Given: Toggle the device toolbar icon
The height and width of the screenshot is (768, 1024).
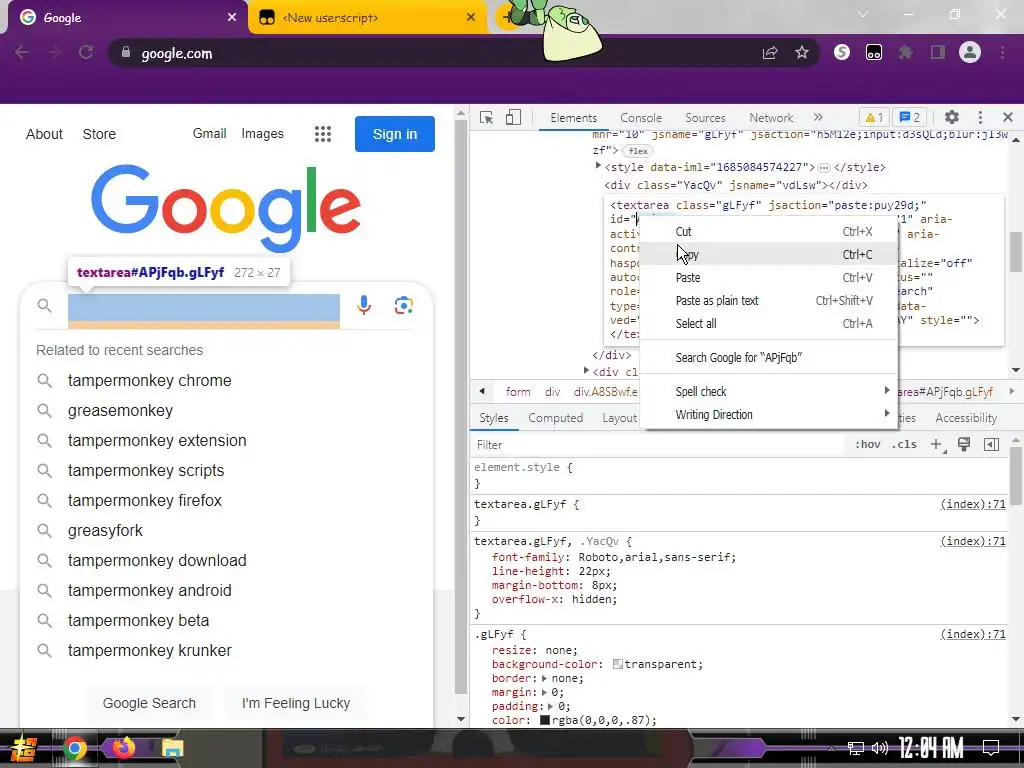Looking at the screenshot, I should pyautogui.click(x=513, y=118).
